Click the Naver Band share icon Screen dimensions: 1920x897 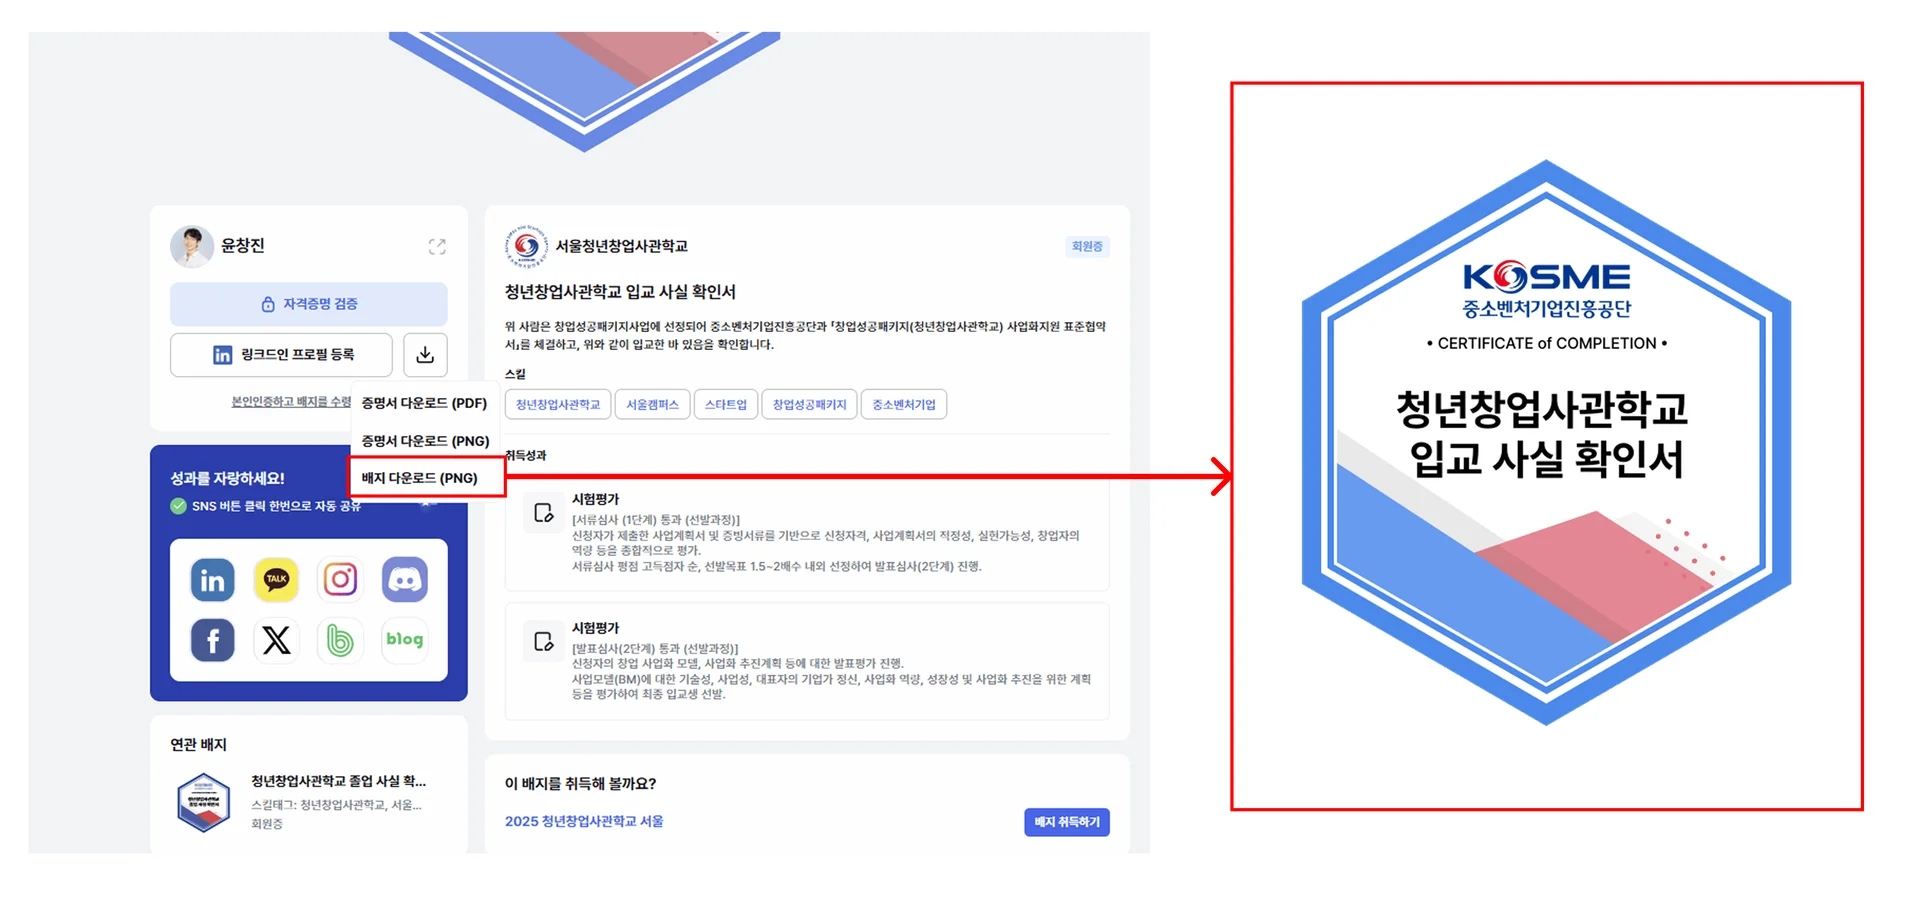(340, 640)
